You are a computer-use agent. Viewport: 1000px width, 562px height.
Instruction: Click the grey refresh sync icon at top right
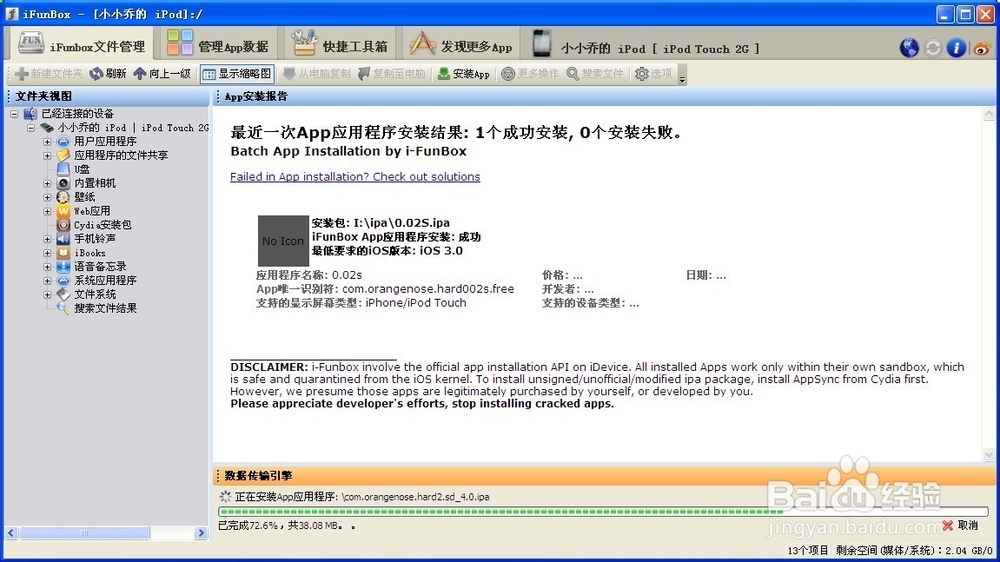[x=933, y=48]
